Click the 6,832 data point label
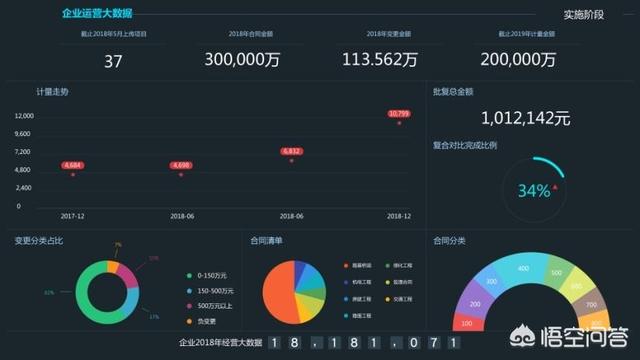Screen dimensions: 640x360 (x=291, y=151)
